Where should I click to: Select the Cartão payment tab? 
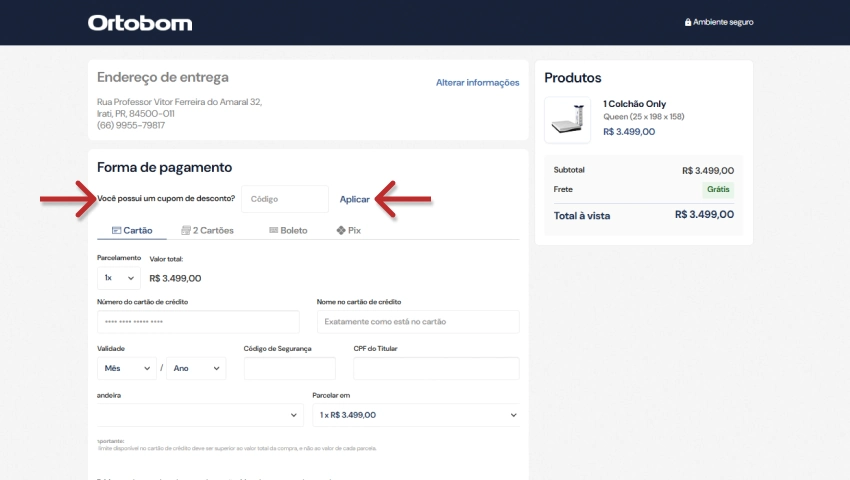click(132, 230)
